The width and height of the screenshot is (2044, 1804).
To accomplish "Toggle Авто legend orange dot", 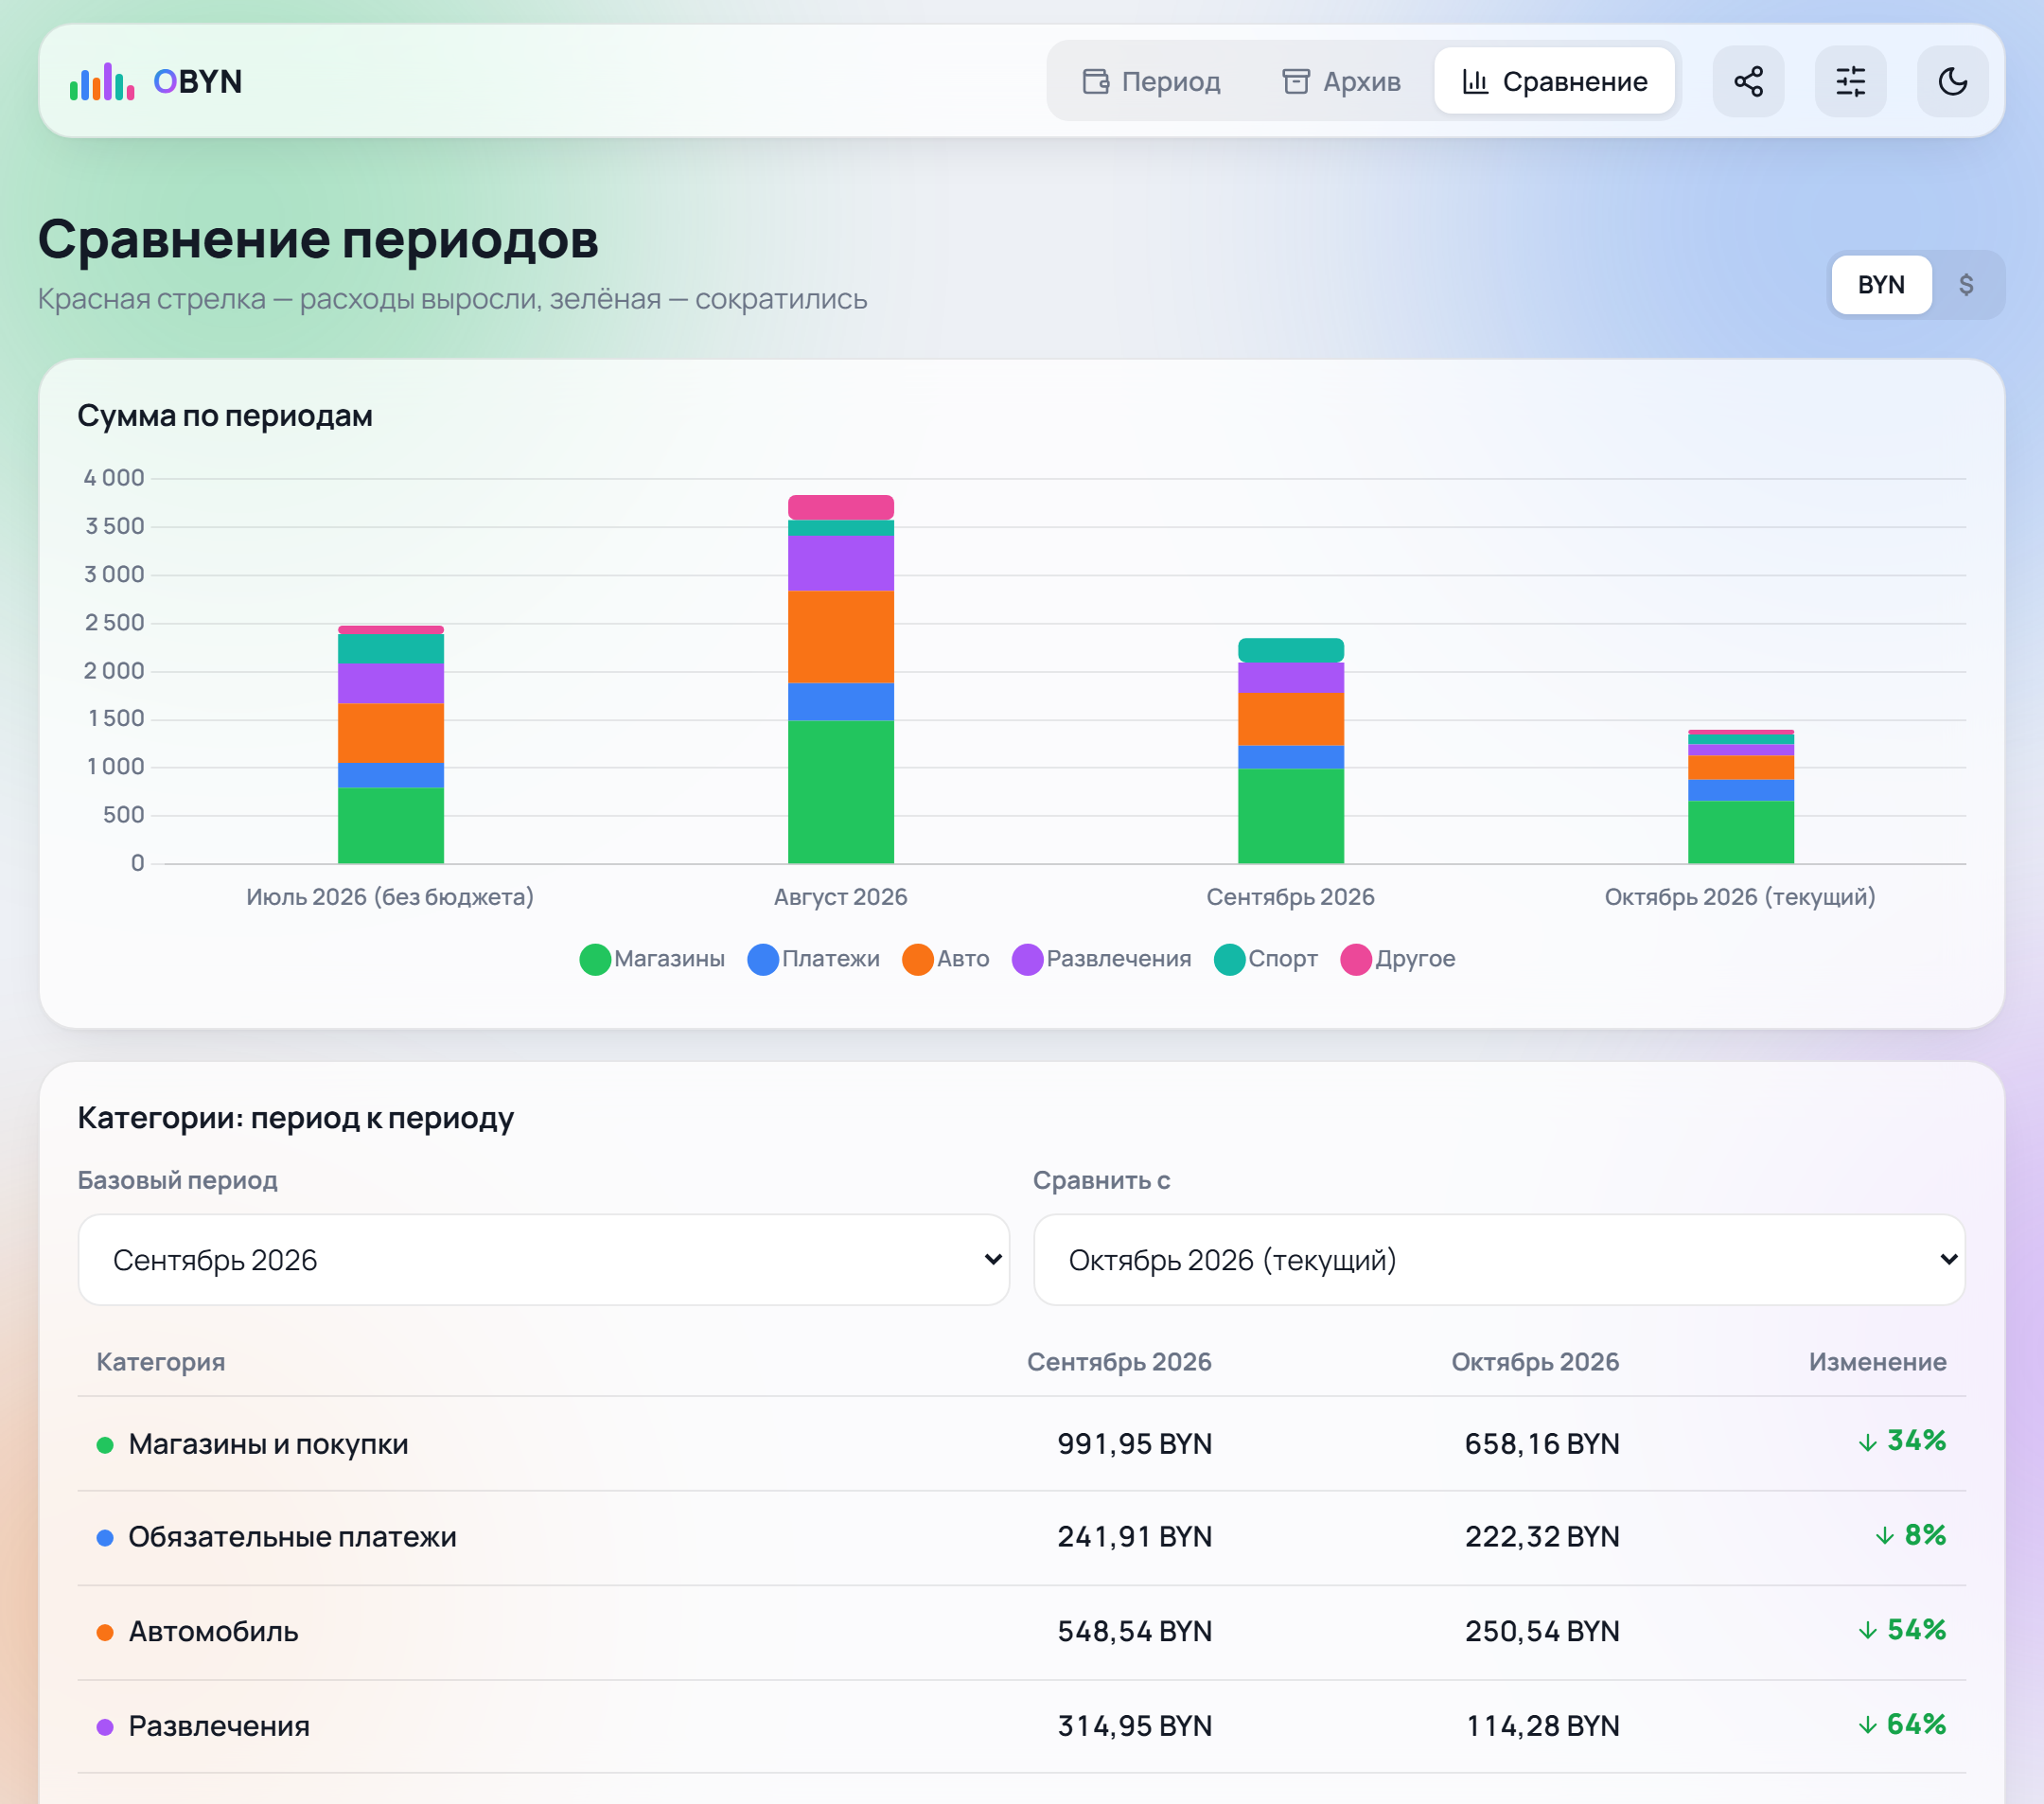I will point(917,959).
